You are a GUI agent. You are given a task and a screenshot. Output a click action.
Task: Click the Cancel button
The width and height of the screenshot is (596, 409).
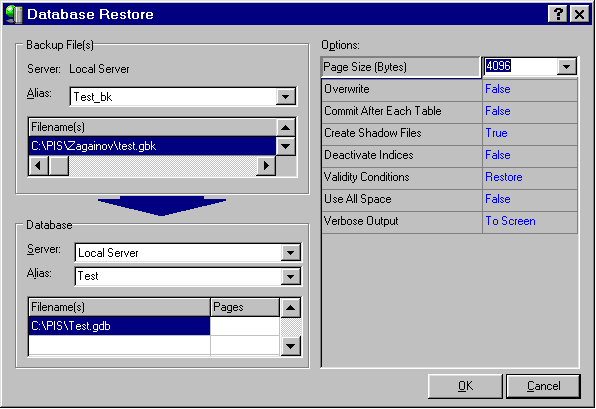pos(544,386)
